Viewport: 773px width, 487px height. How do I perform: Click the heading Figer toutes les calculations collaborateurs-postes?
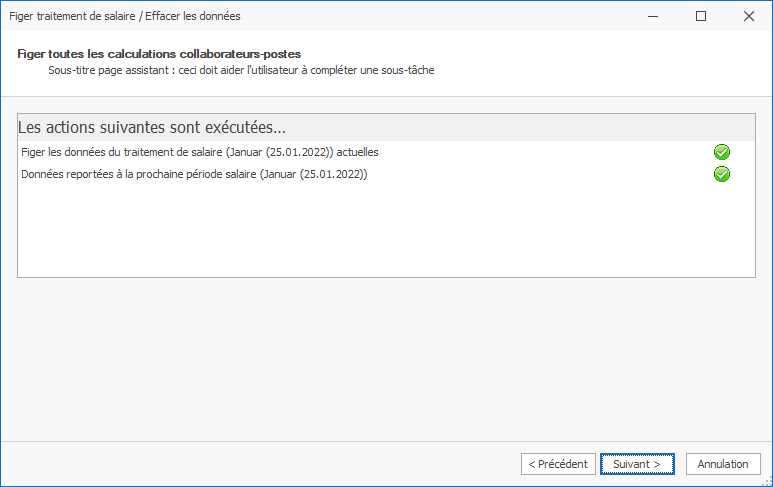pos(159,53)
